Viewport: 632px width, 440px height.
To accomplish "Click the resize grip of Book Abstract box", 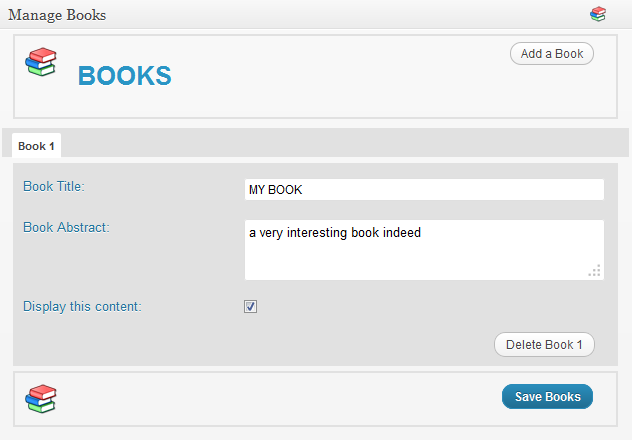I will pos(594,270).
